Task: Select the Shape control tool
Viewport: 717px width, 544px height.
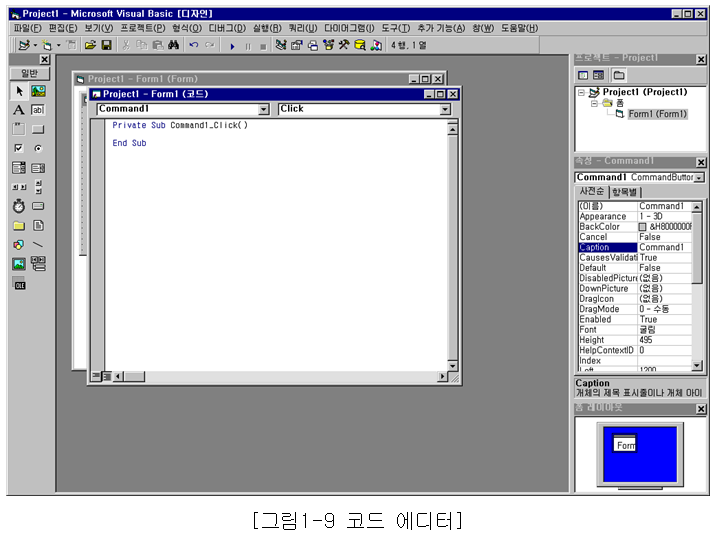Action: click(19, 245)
